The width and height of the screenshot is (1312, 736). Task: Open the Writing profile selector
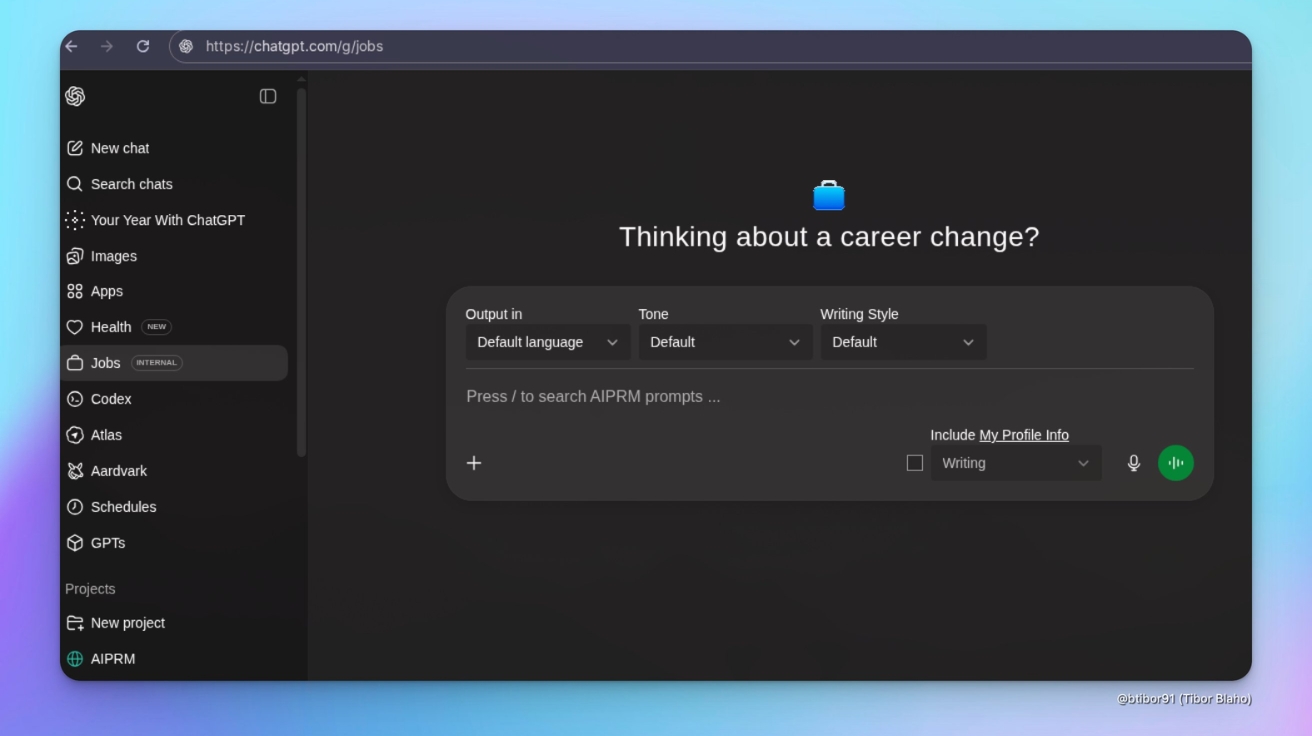coord(1016,462)
